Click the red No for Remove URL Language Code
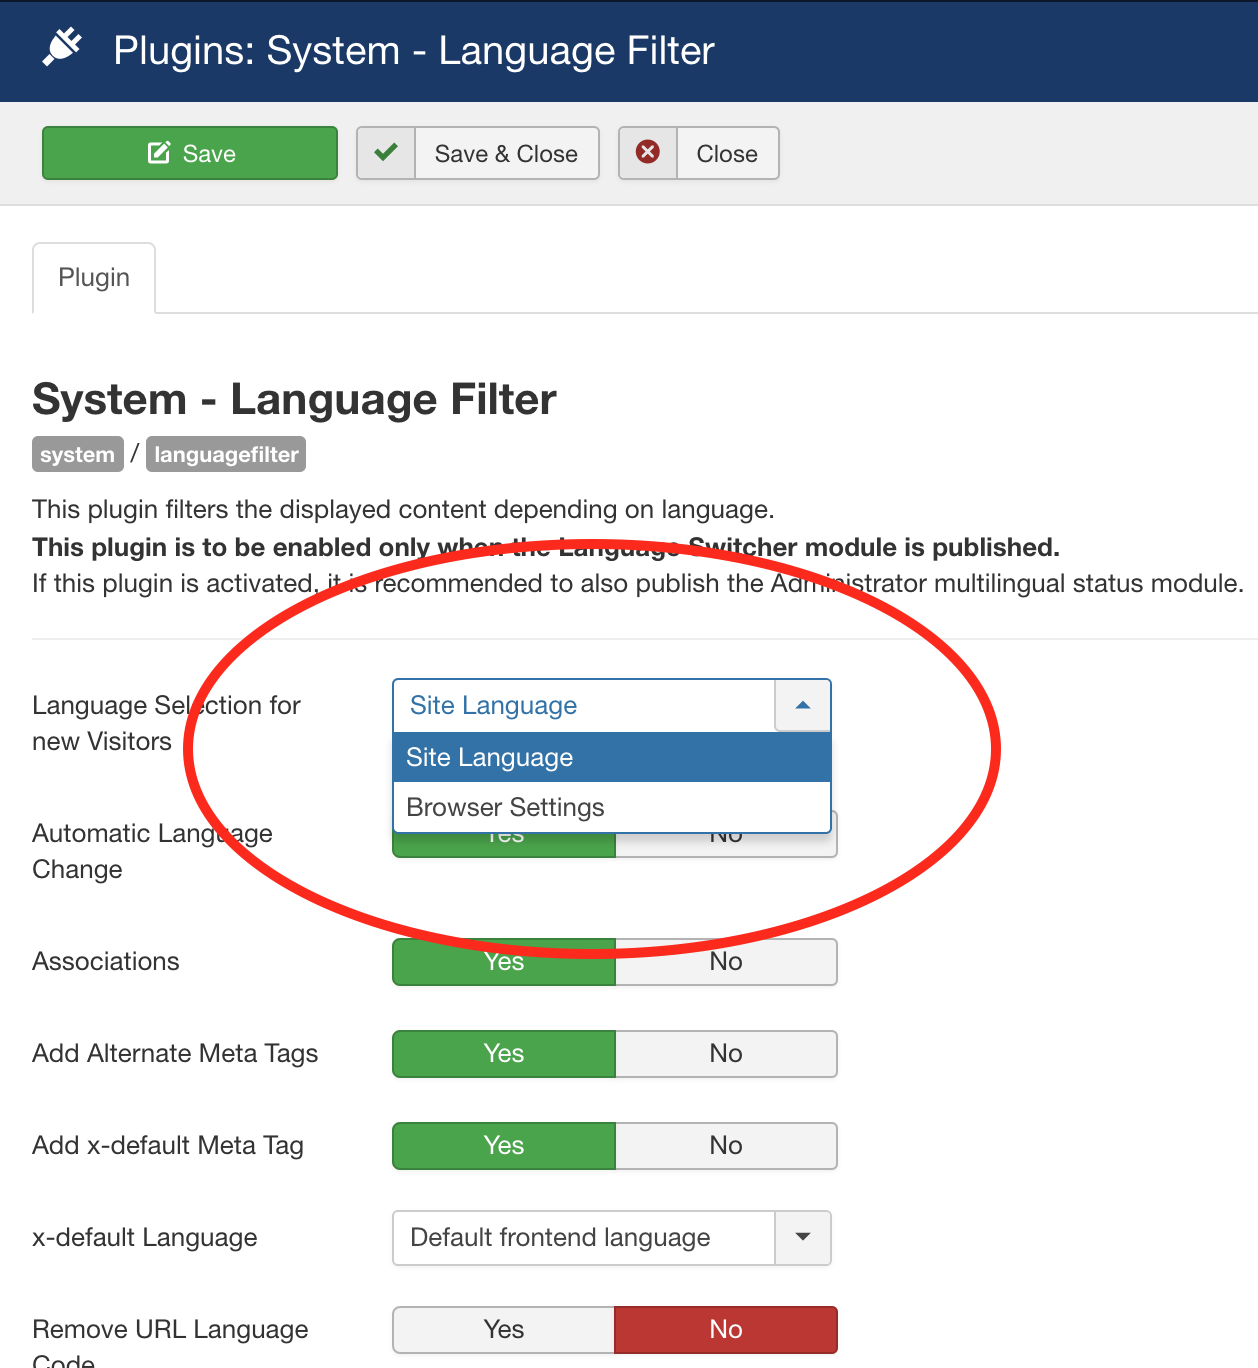This screenshot has width=1258, height=1368. (x=726, y=1330)
